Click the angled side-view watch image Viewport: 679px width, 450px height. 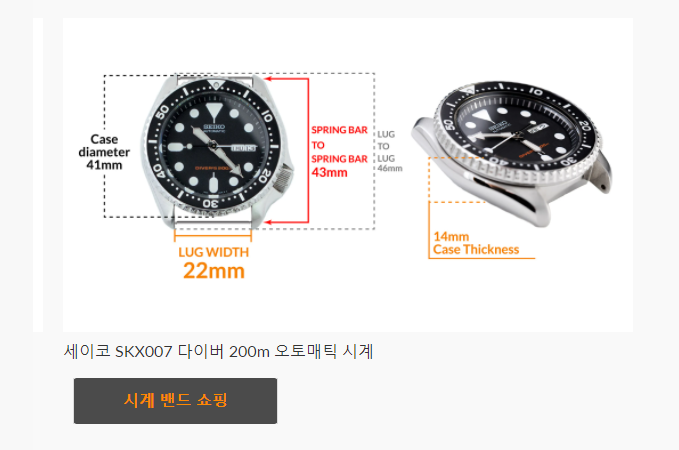[512, 152]
